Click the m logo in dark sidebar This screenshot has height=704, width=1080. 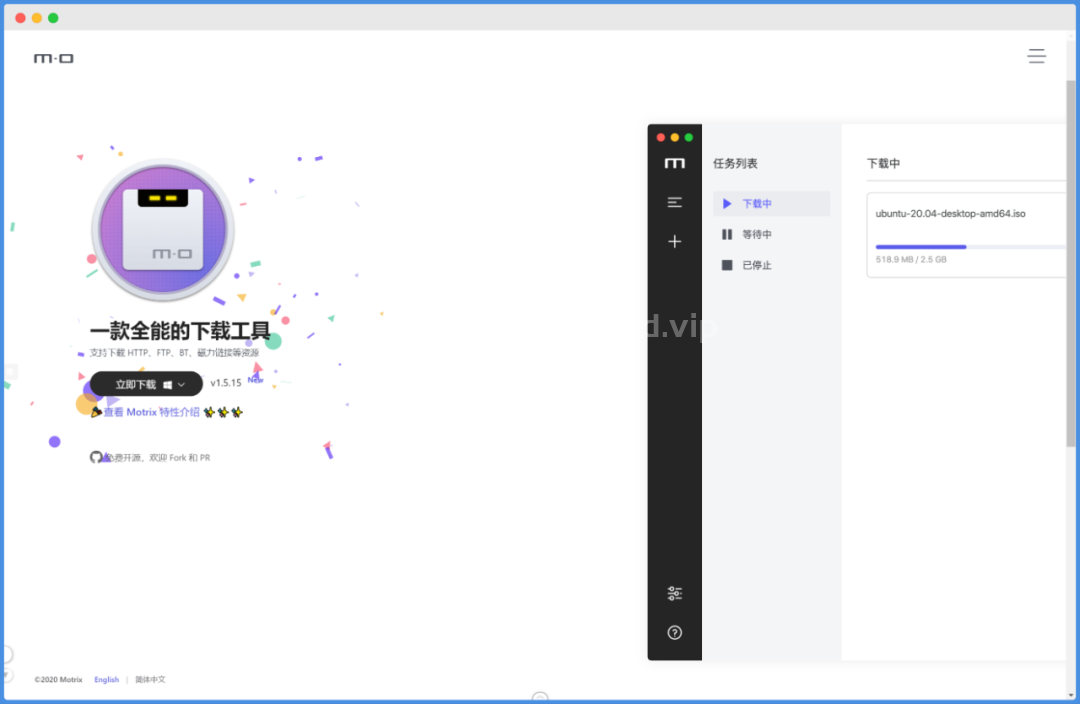tap(674, 163)
